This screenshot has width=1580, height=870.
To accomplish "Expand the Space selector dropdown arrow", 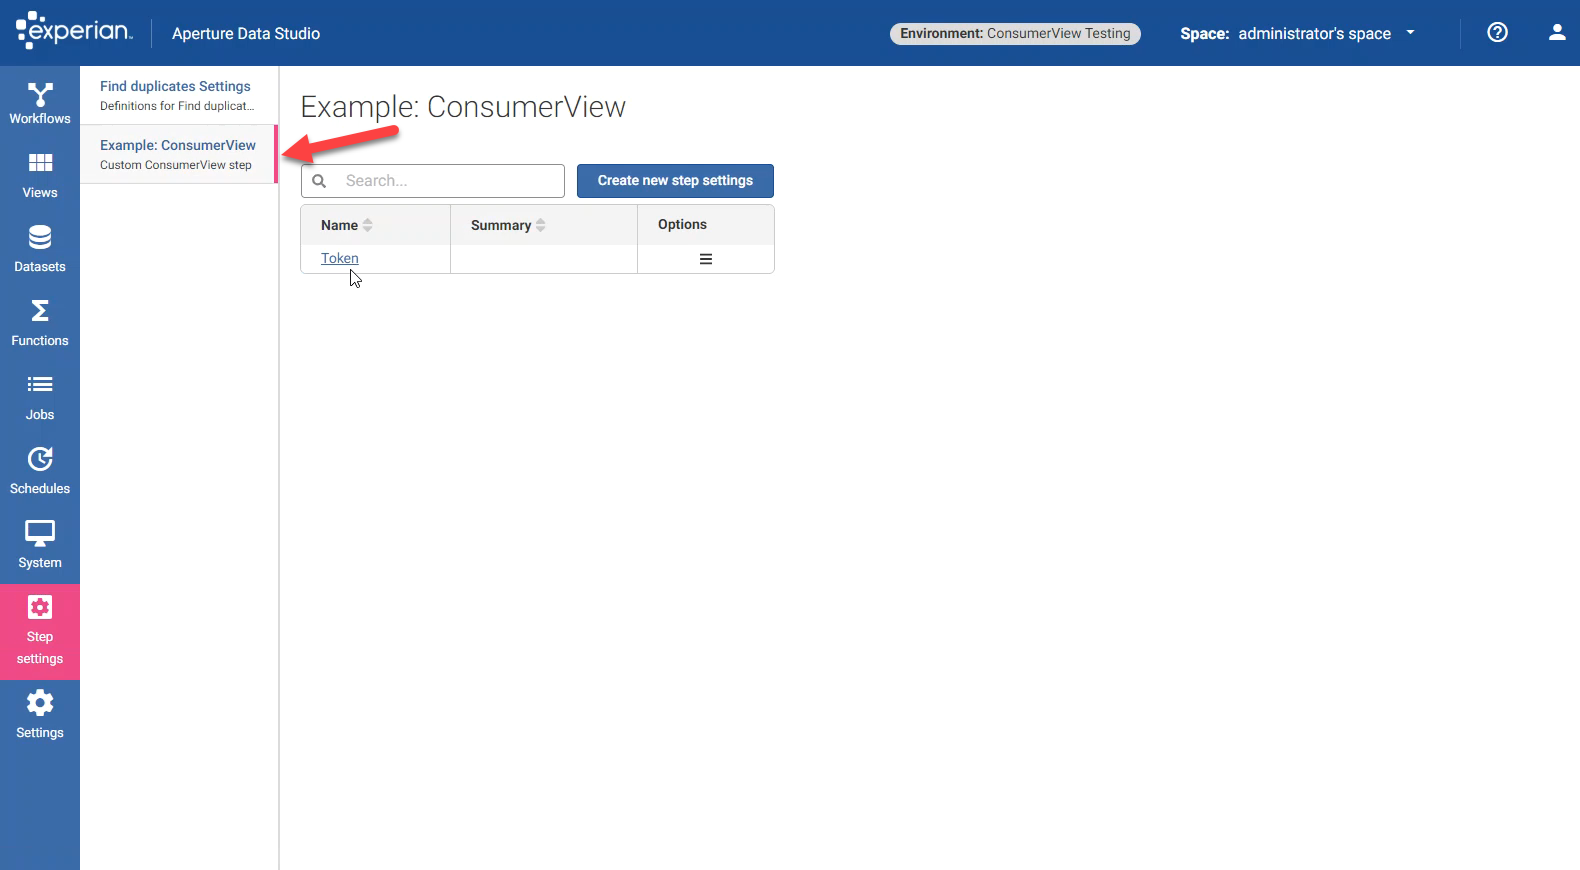I will [x=1410, y=33].
